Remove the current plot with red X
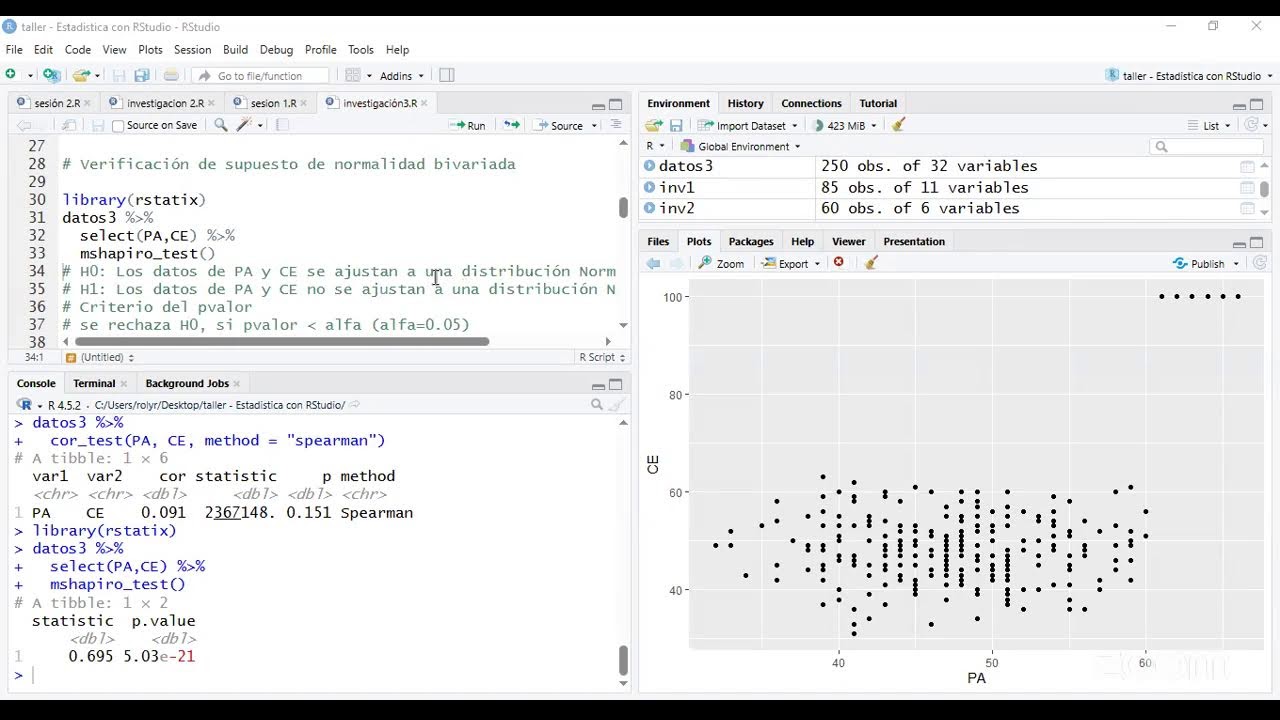 [839, 263]
